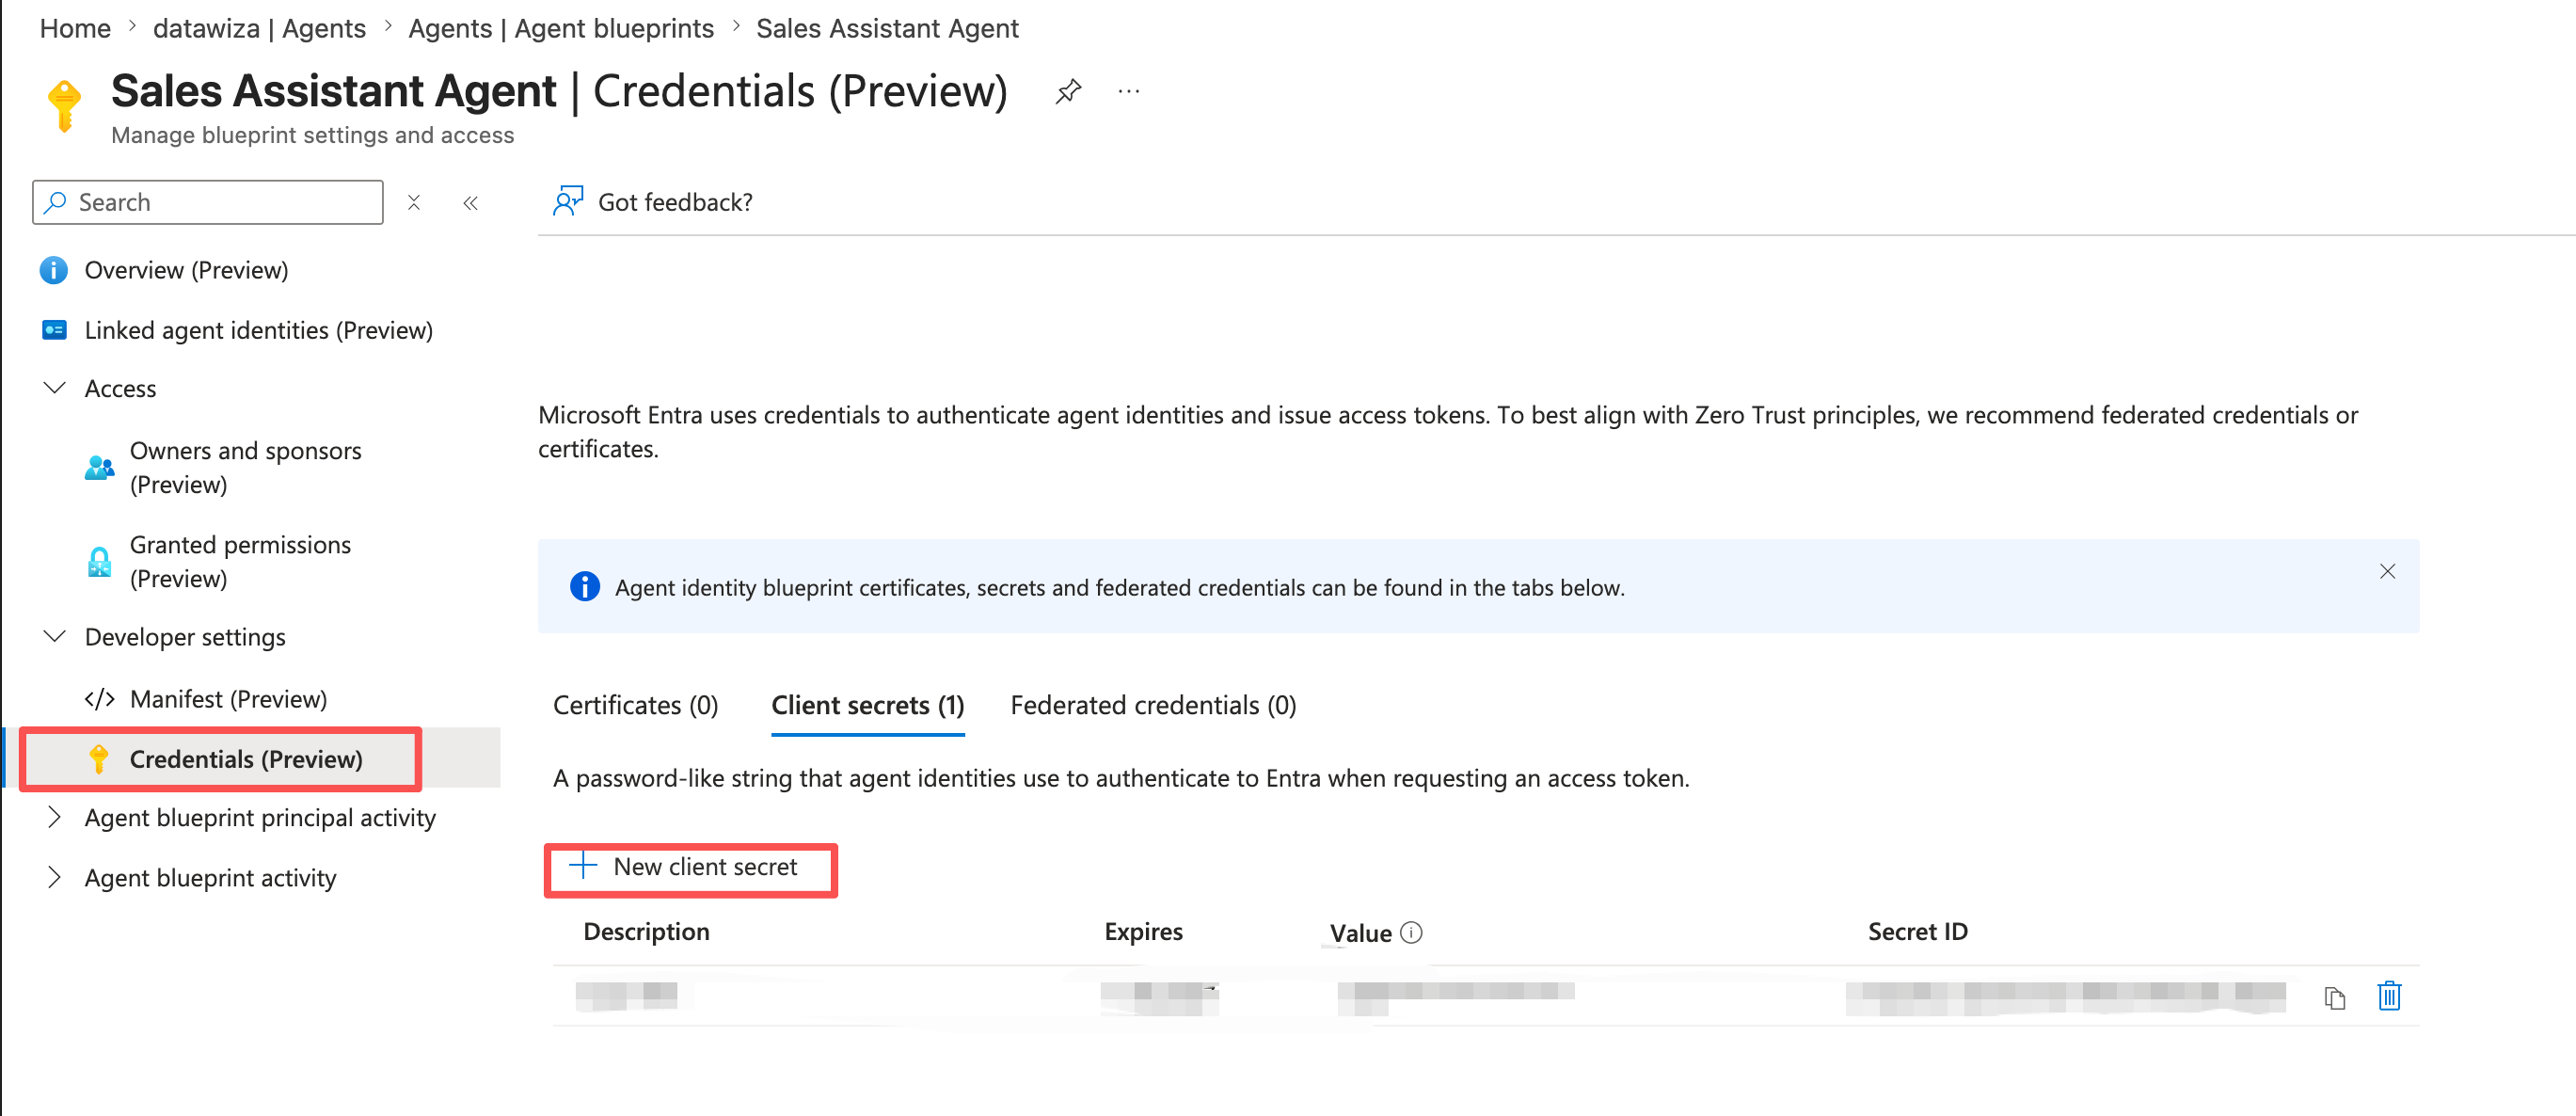Click the Credentials key icon in sidebar
The height and width of the screenshot is (1116, 2576).
[99, 759]
